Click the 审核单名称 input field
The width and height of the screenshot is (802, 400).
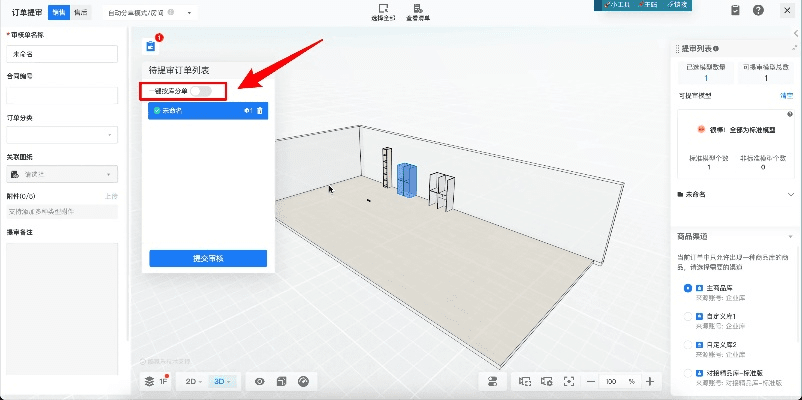[x=62, y=53]
